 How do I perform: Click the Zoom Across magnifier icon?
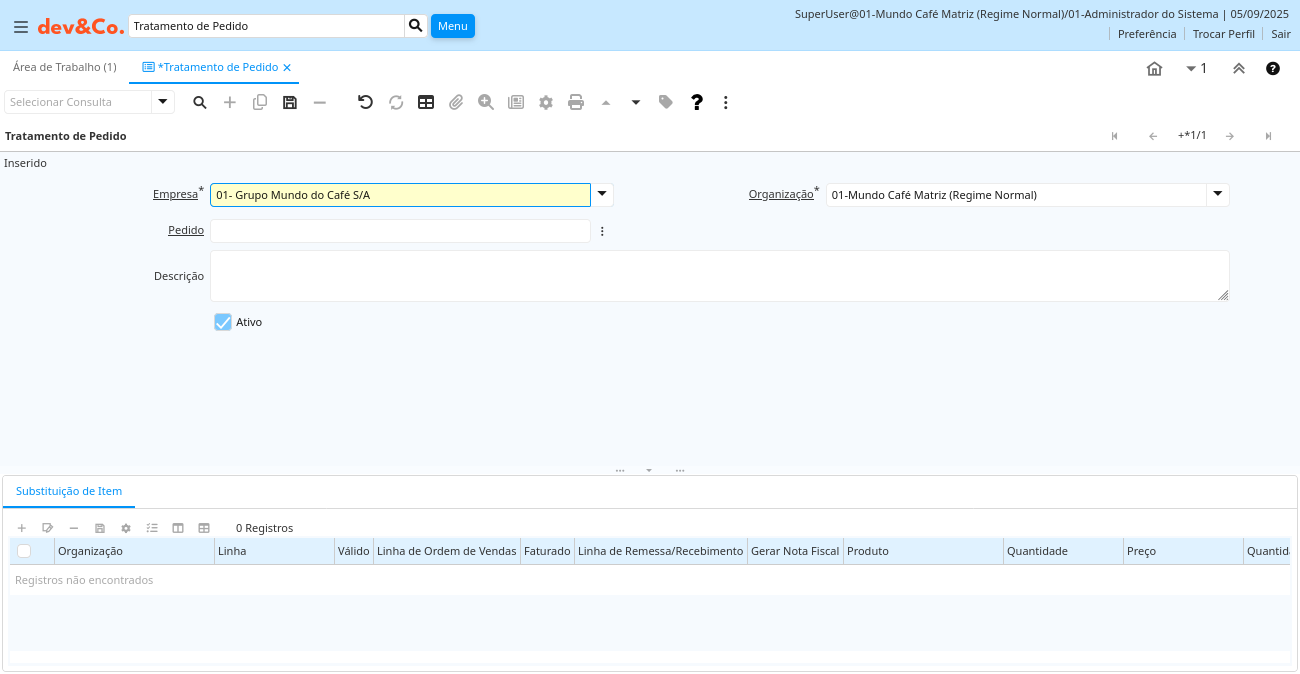(486, 102)
